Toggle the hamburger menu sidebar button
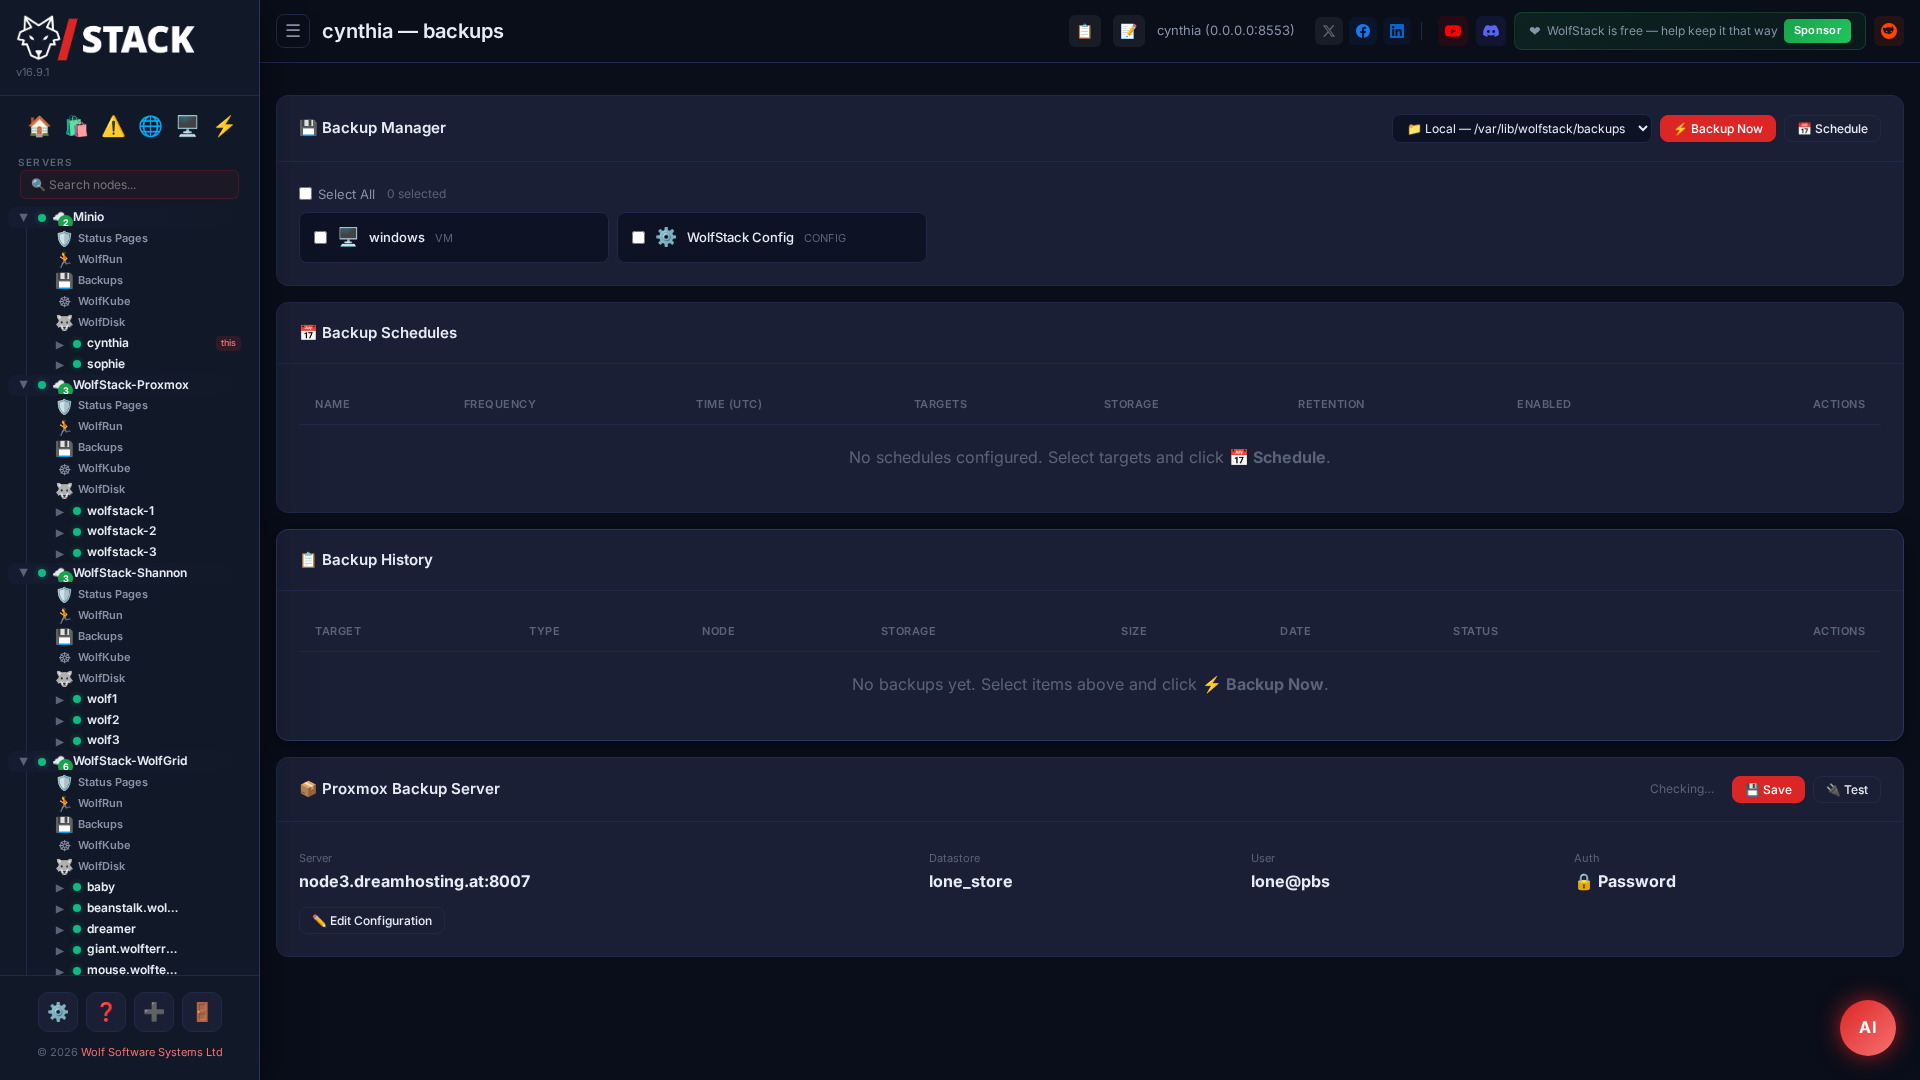Screen dimensions: 1920x1080 [x=293, y=31]
